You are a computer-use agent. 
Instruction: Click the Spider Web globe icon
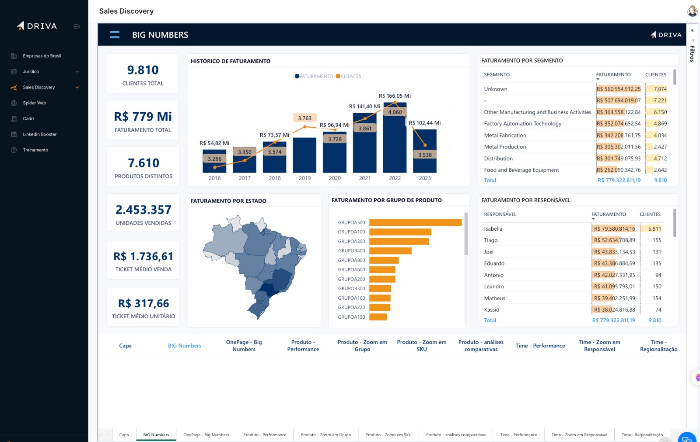tap(13, 102)
